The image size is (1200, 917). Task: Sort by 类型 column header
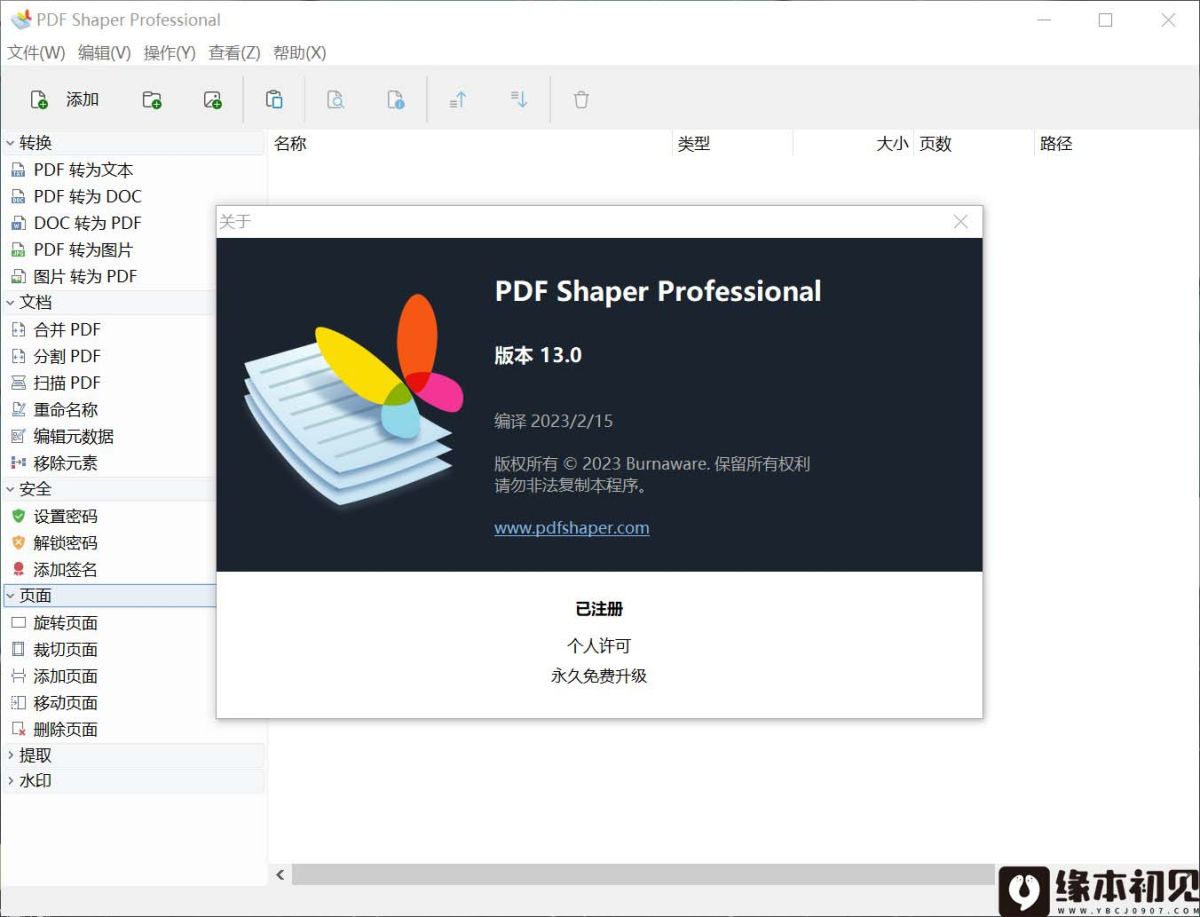pos(733,144)
